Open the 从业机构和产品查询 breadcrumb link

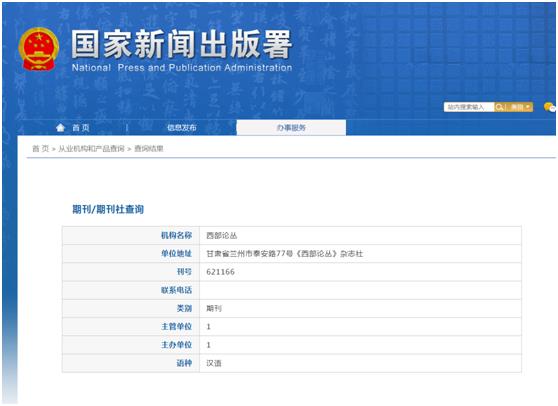coord(91,149)
